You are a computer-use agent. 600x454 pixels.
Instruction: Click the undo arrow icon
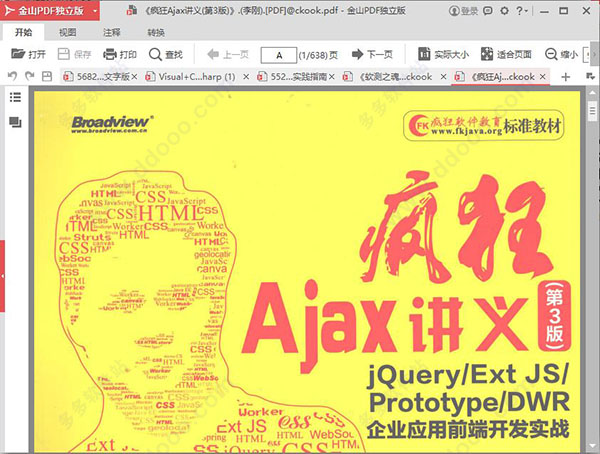(x=12, y=77)
